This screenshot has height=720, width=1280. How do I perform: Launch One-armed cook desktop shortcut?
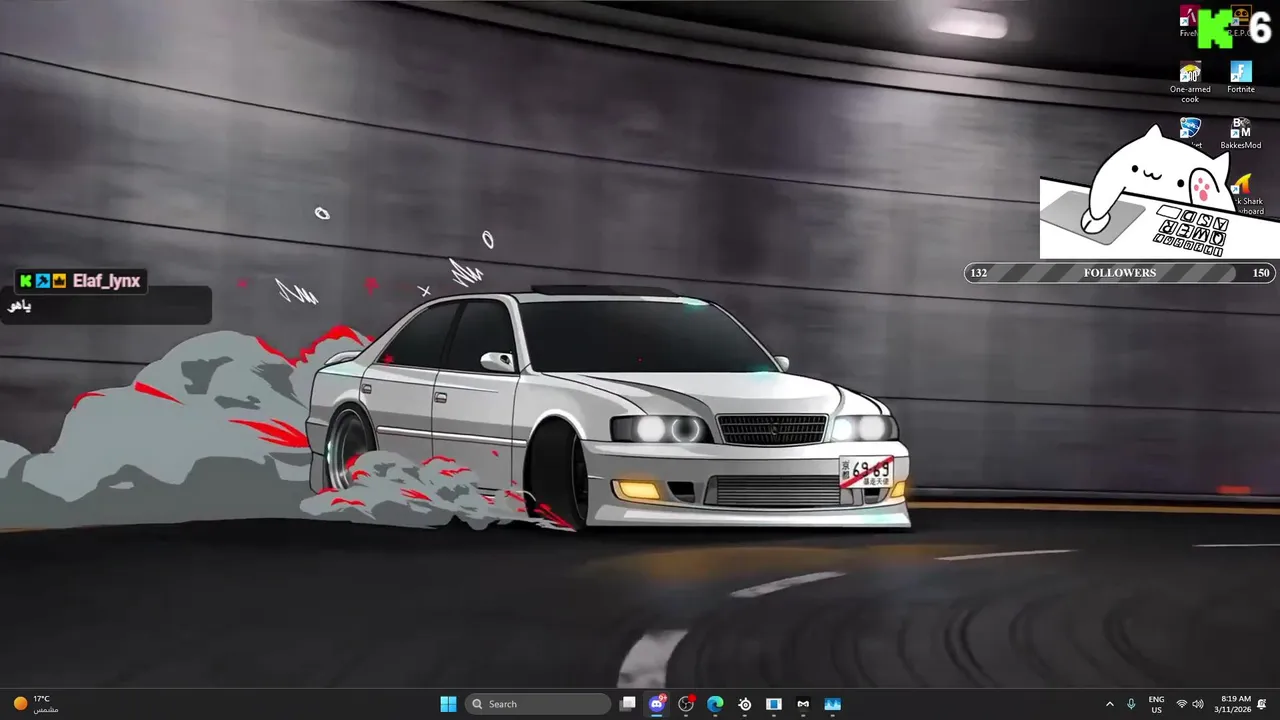[x=1190, y=82]
